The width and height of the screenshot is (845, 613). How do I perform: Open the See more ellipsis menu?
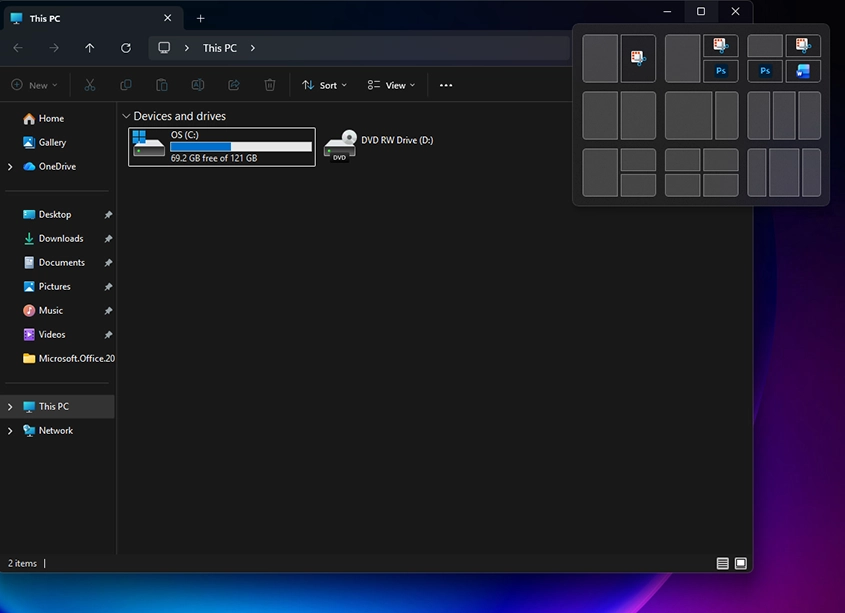446,85
